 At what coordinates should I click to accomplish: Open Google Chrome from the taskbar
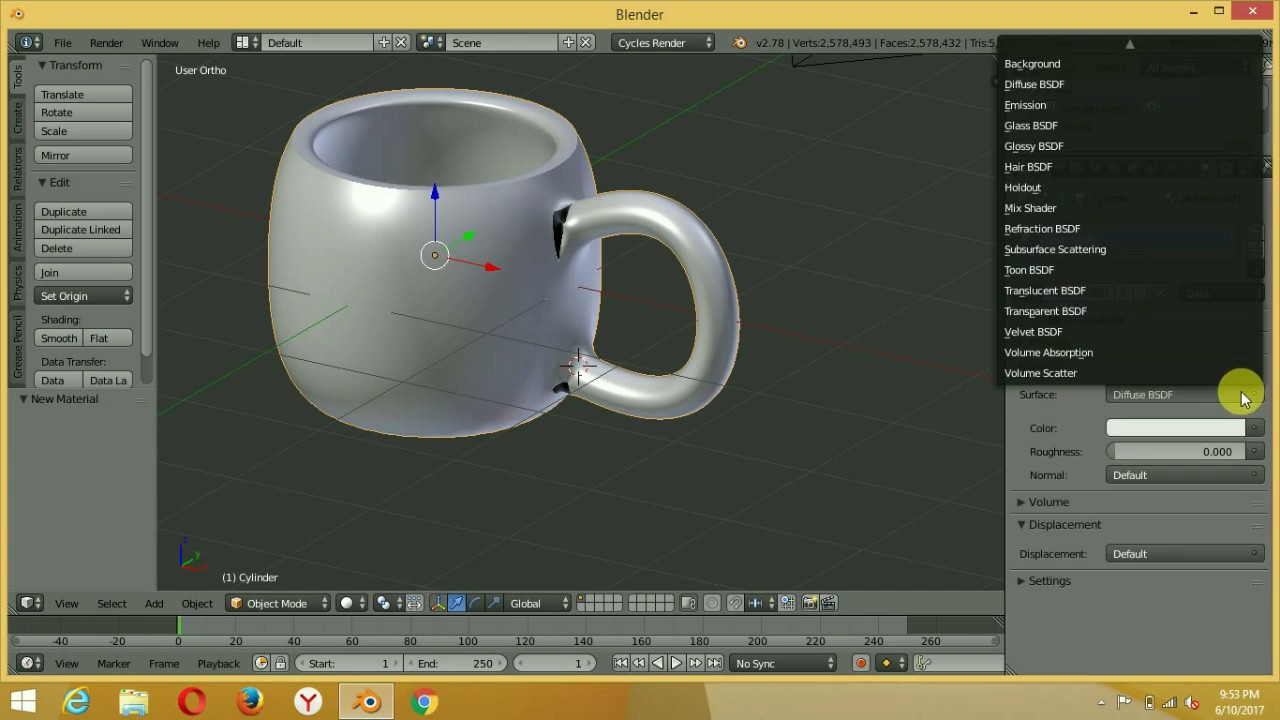click(x=424, y=702)
